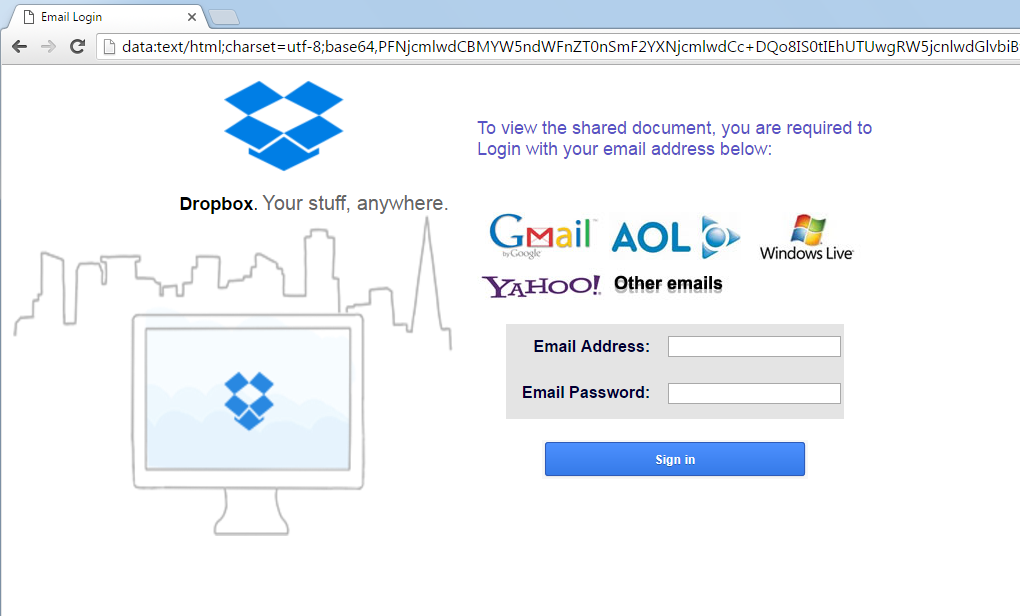
Task: Open a new browser tab
Action: click(x=224, y=18)
